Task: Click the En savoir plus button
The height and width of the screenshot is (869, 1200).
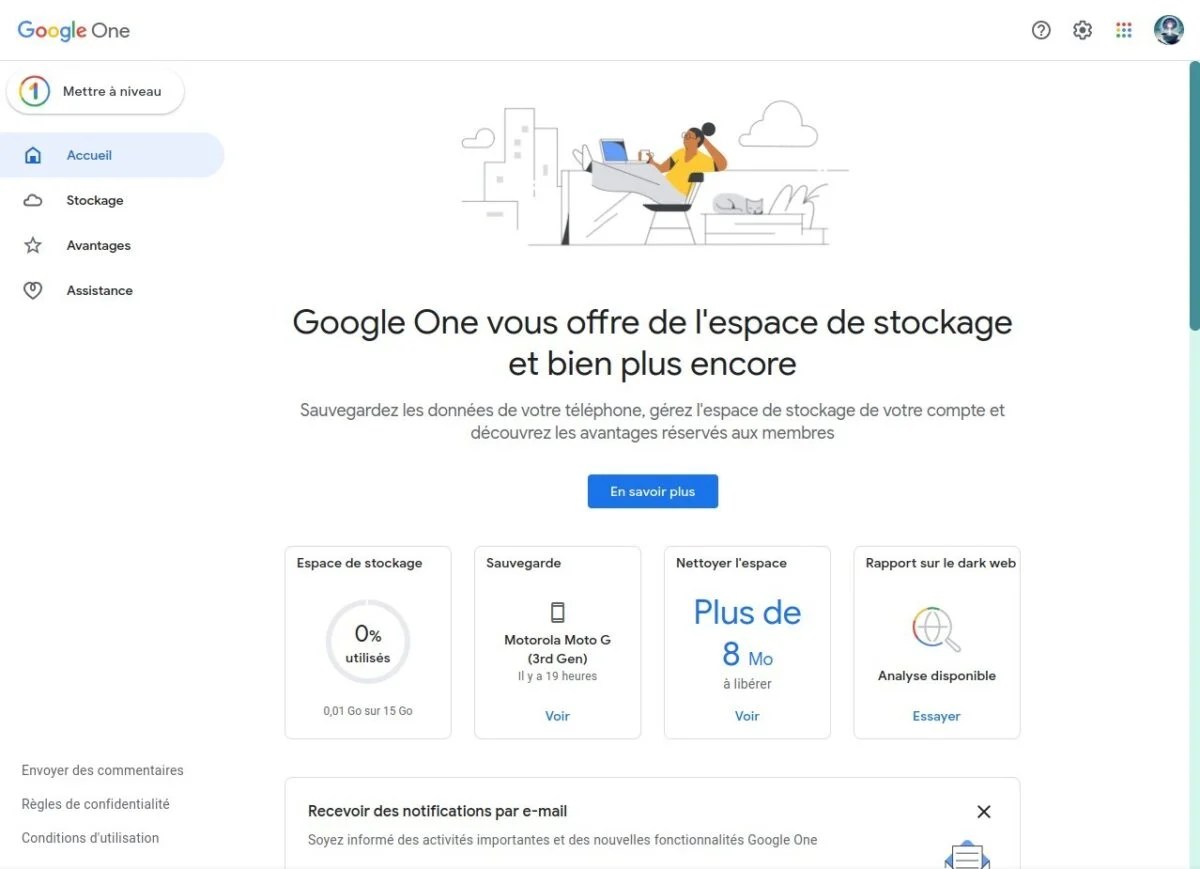Action: point(652,491)
